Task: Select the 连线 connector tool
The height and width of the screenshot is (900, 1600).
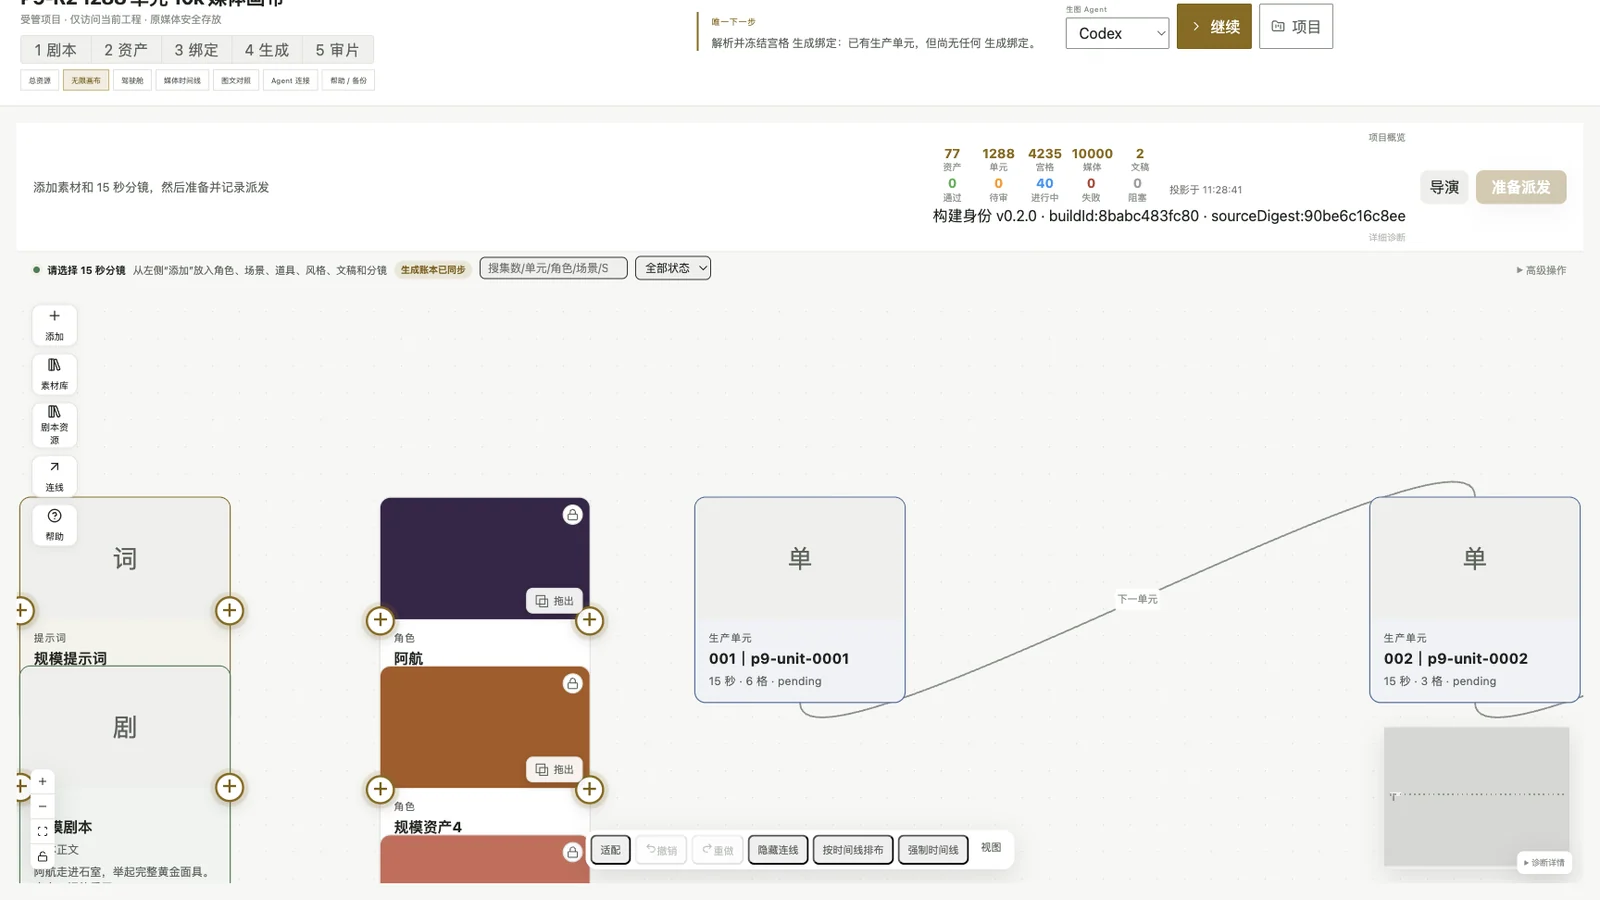Action: (54, 476)
